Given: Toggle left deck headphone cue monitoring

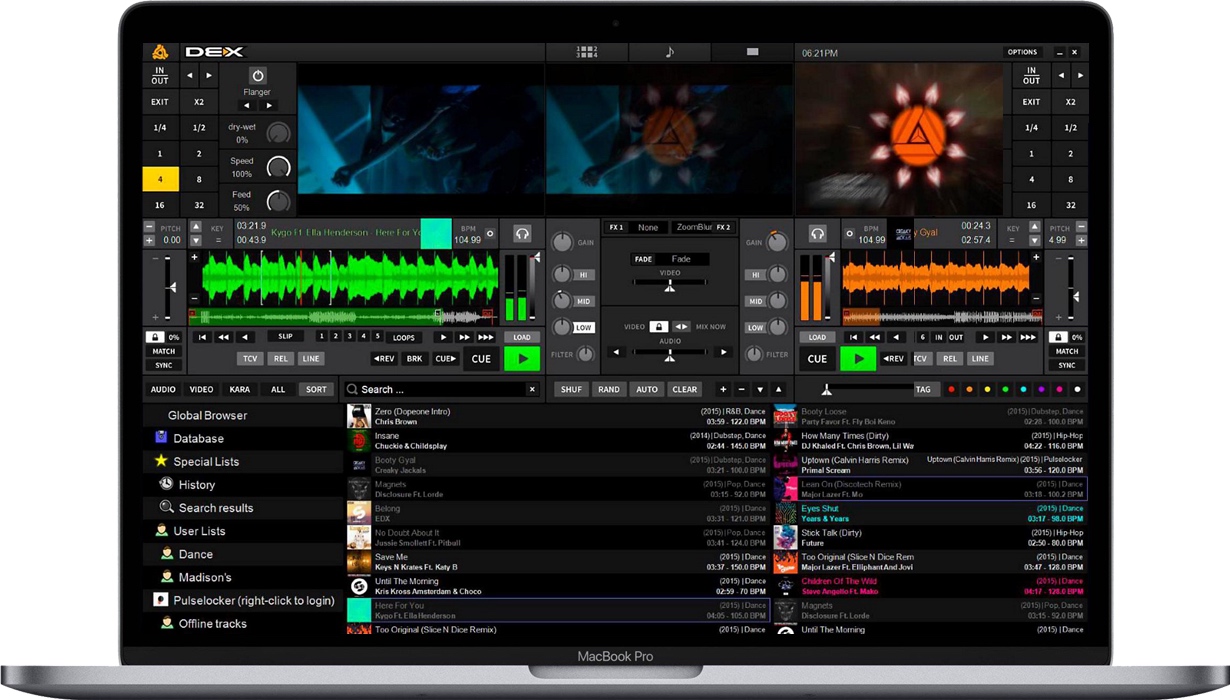Looking at the screenshot, I should (x=522, y=234).
